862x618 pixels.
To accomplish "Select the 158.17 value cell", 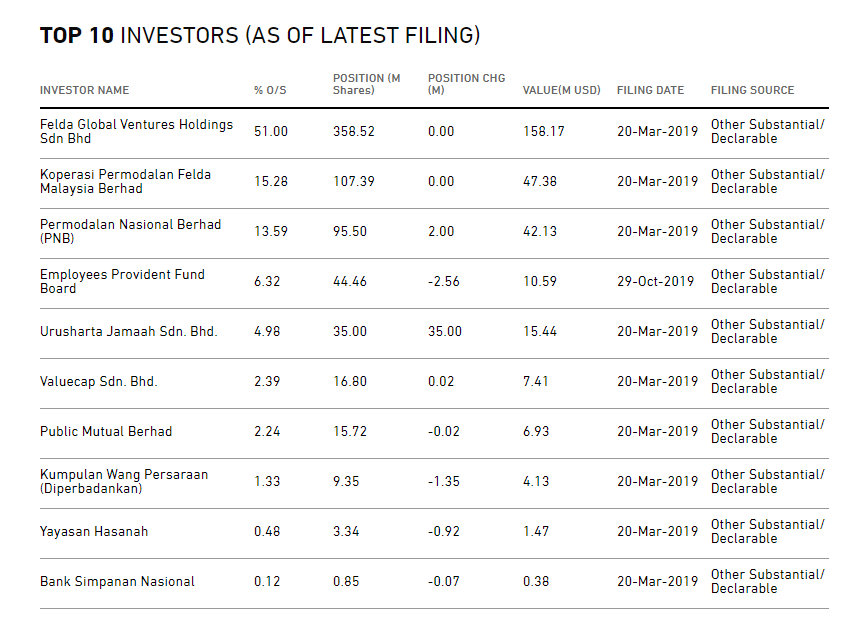I will (x=543, y=131).
